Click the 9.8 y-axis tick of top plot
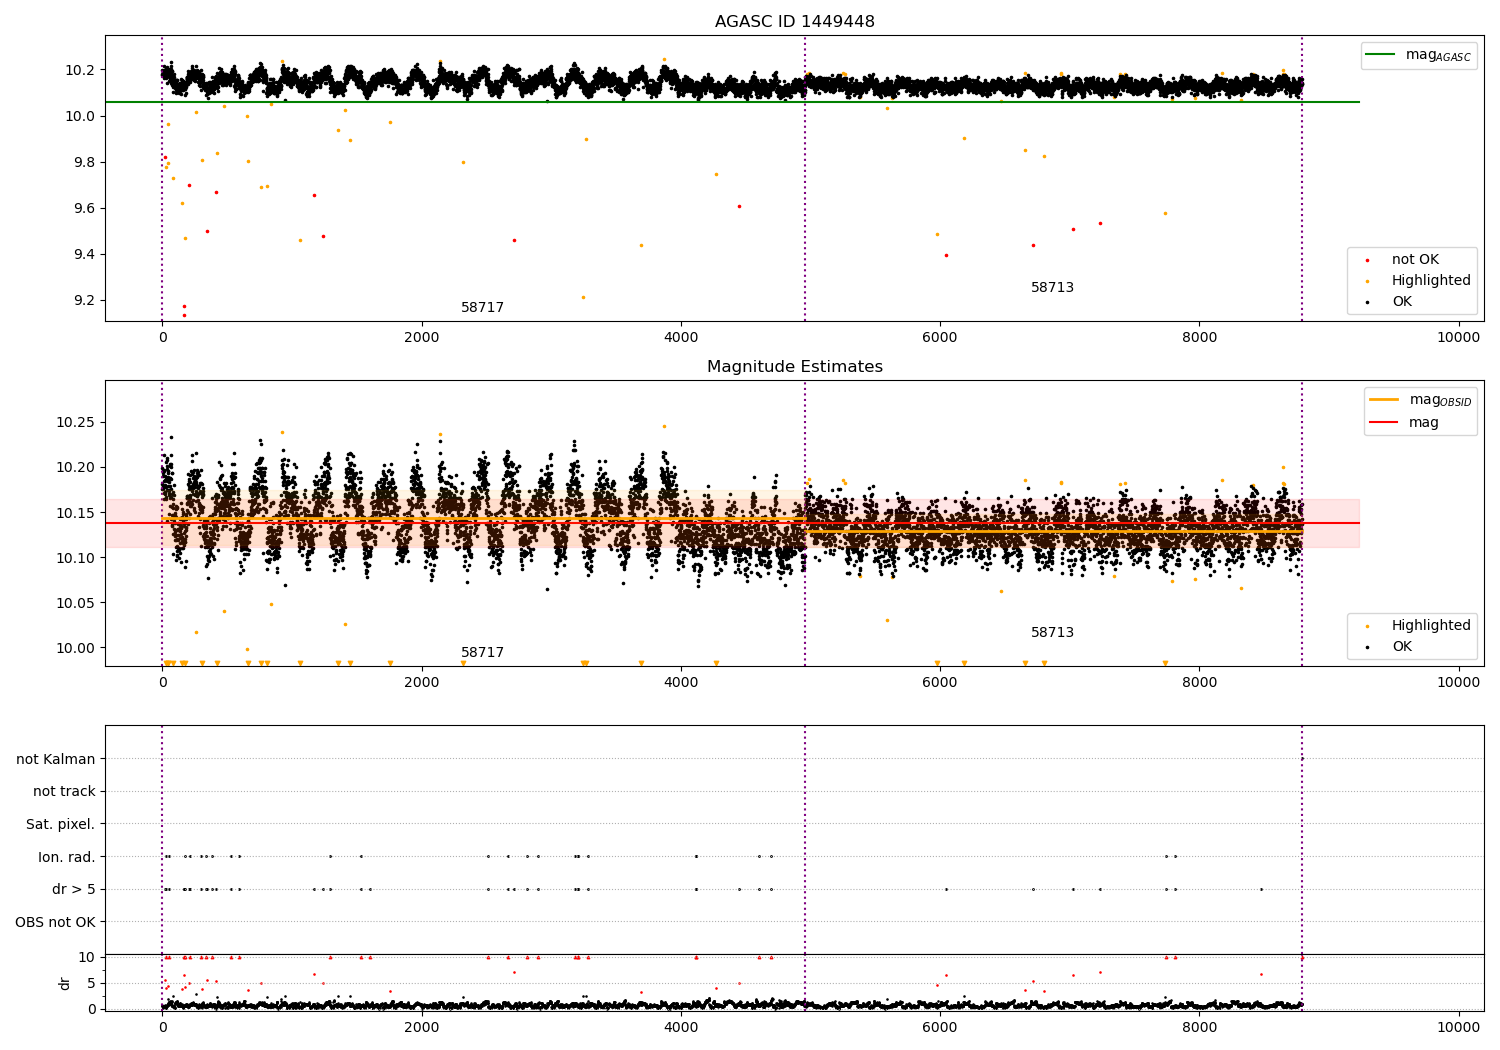This screenshot has width=1500, height=1050. [85, 162]
